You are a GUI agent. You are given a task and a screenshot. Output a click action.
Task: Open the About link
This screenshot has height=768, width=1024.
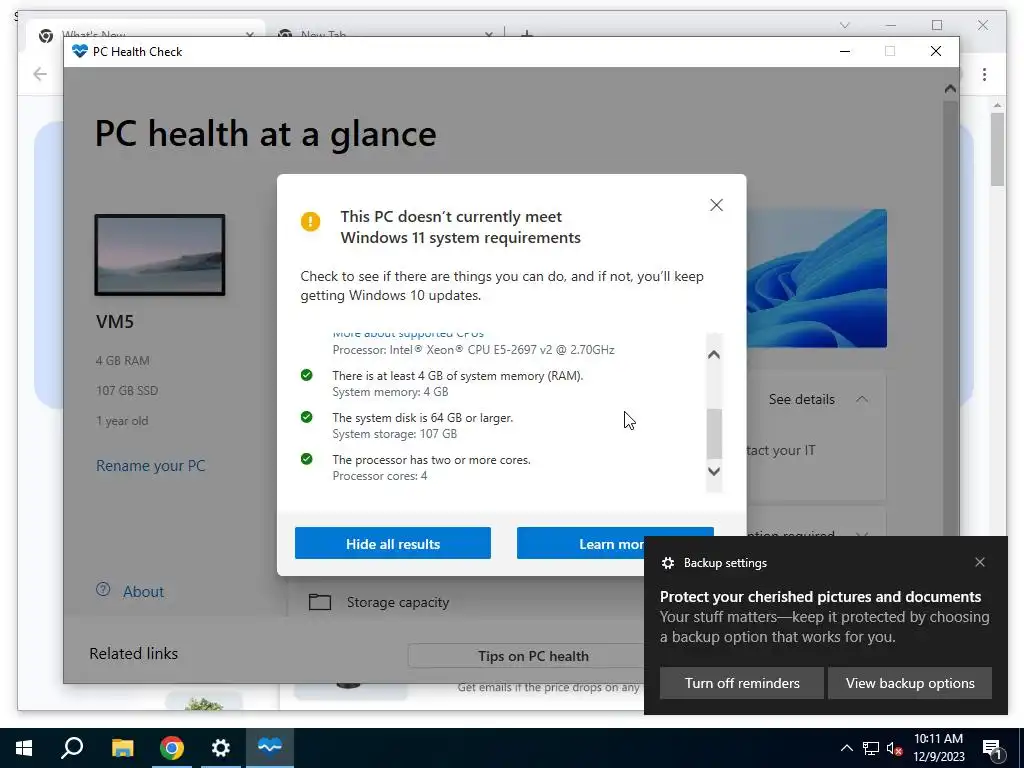(x=143, y=592)
